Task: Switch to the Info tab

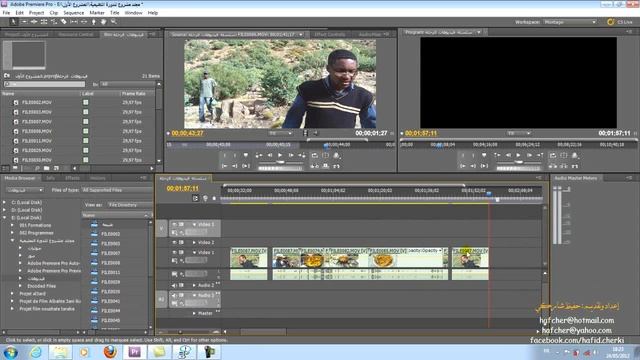Action: coord(51,178)
